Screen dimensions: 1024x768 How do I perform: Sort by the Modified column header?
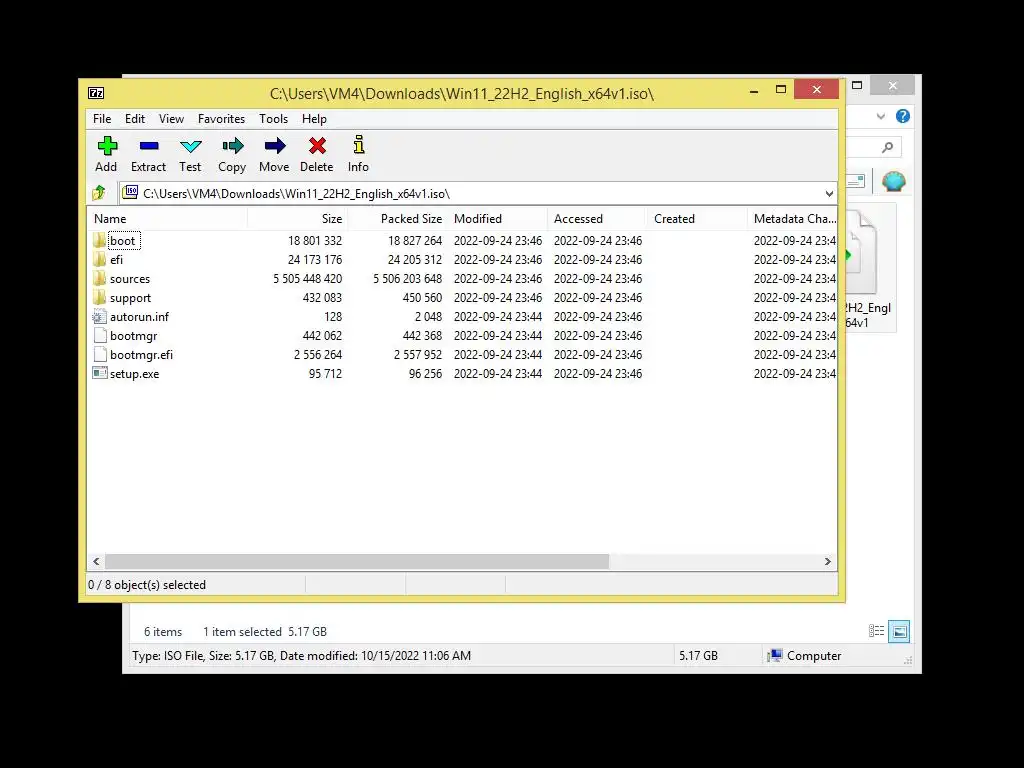point(498,219)
